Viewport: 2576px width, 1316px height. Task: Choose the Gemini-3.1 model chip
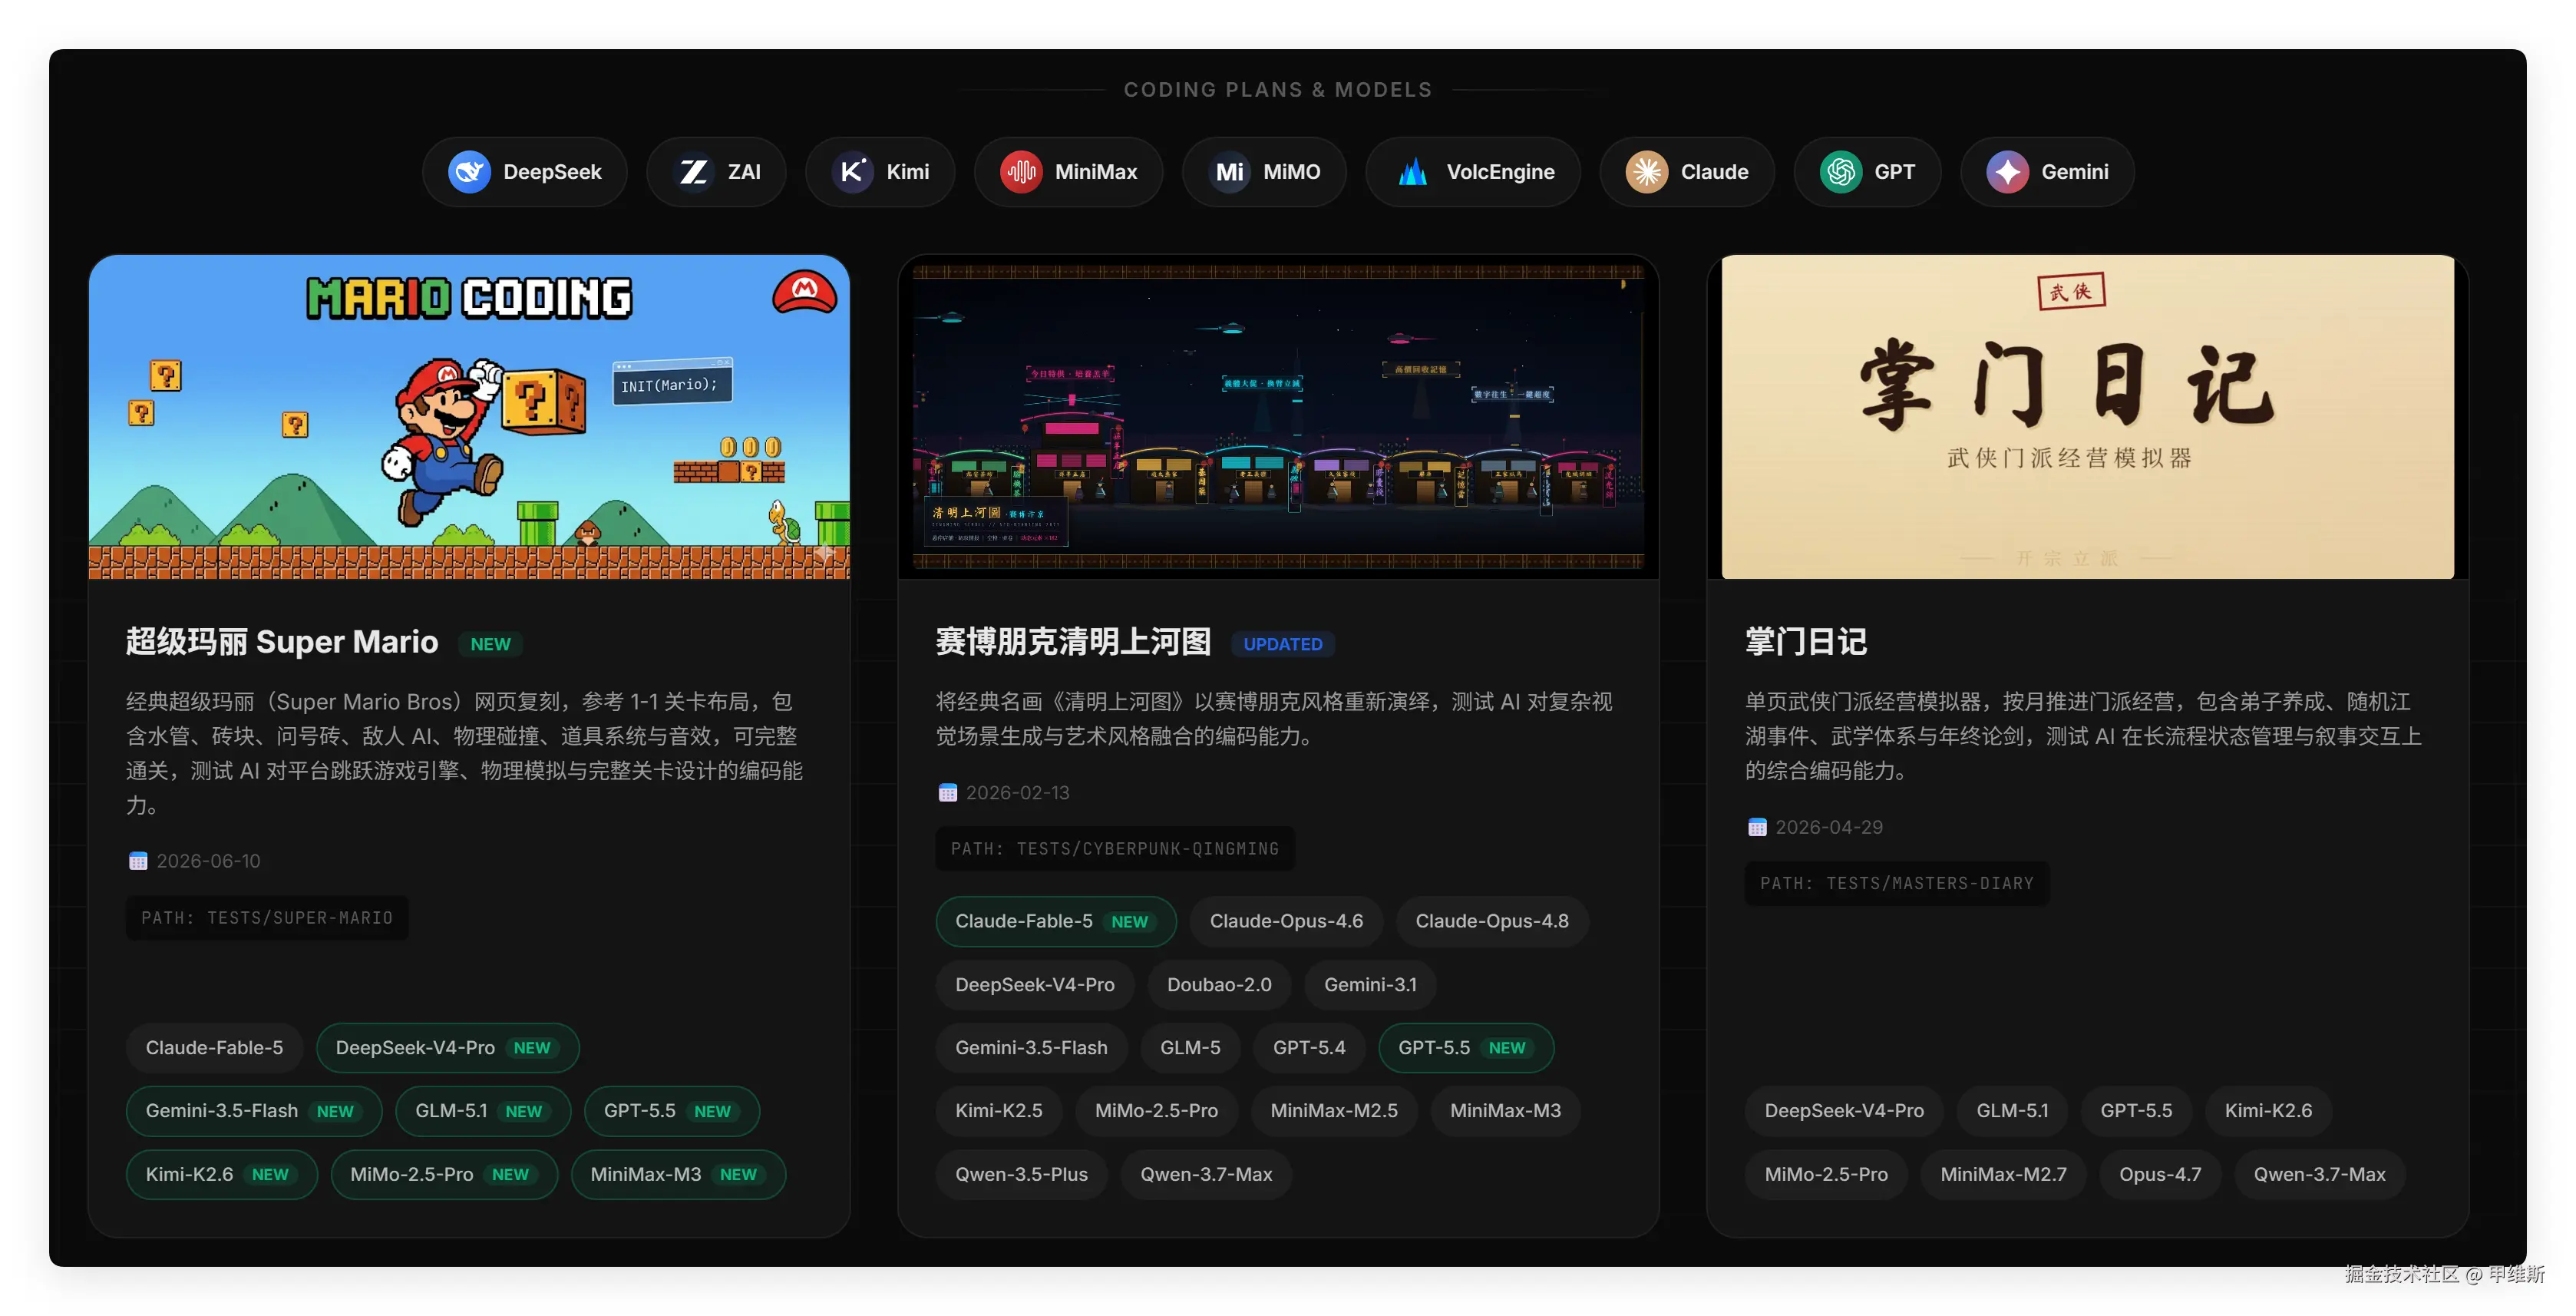(x=1370, y=985)
